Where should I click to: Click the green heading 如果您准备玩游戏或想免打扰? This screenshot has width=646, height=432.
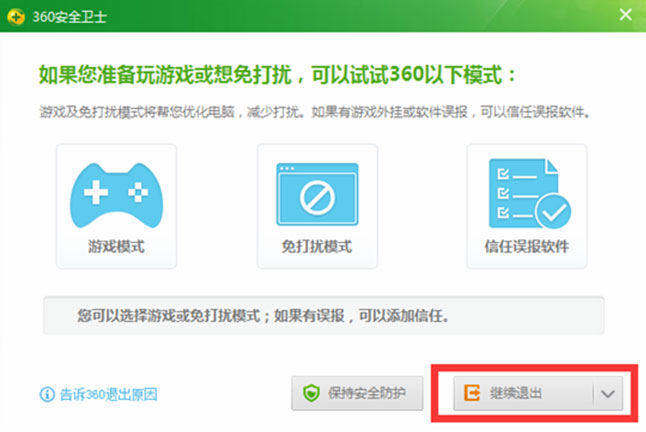[x=277, y=75]
